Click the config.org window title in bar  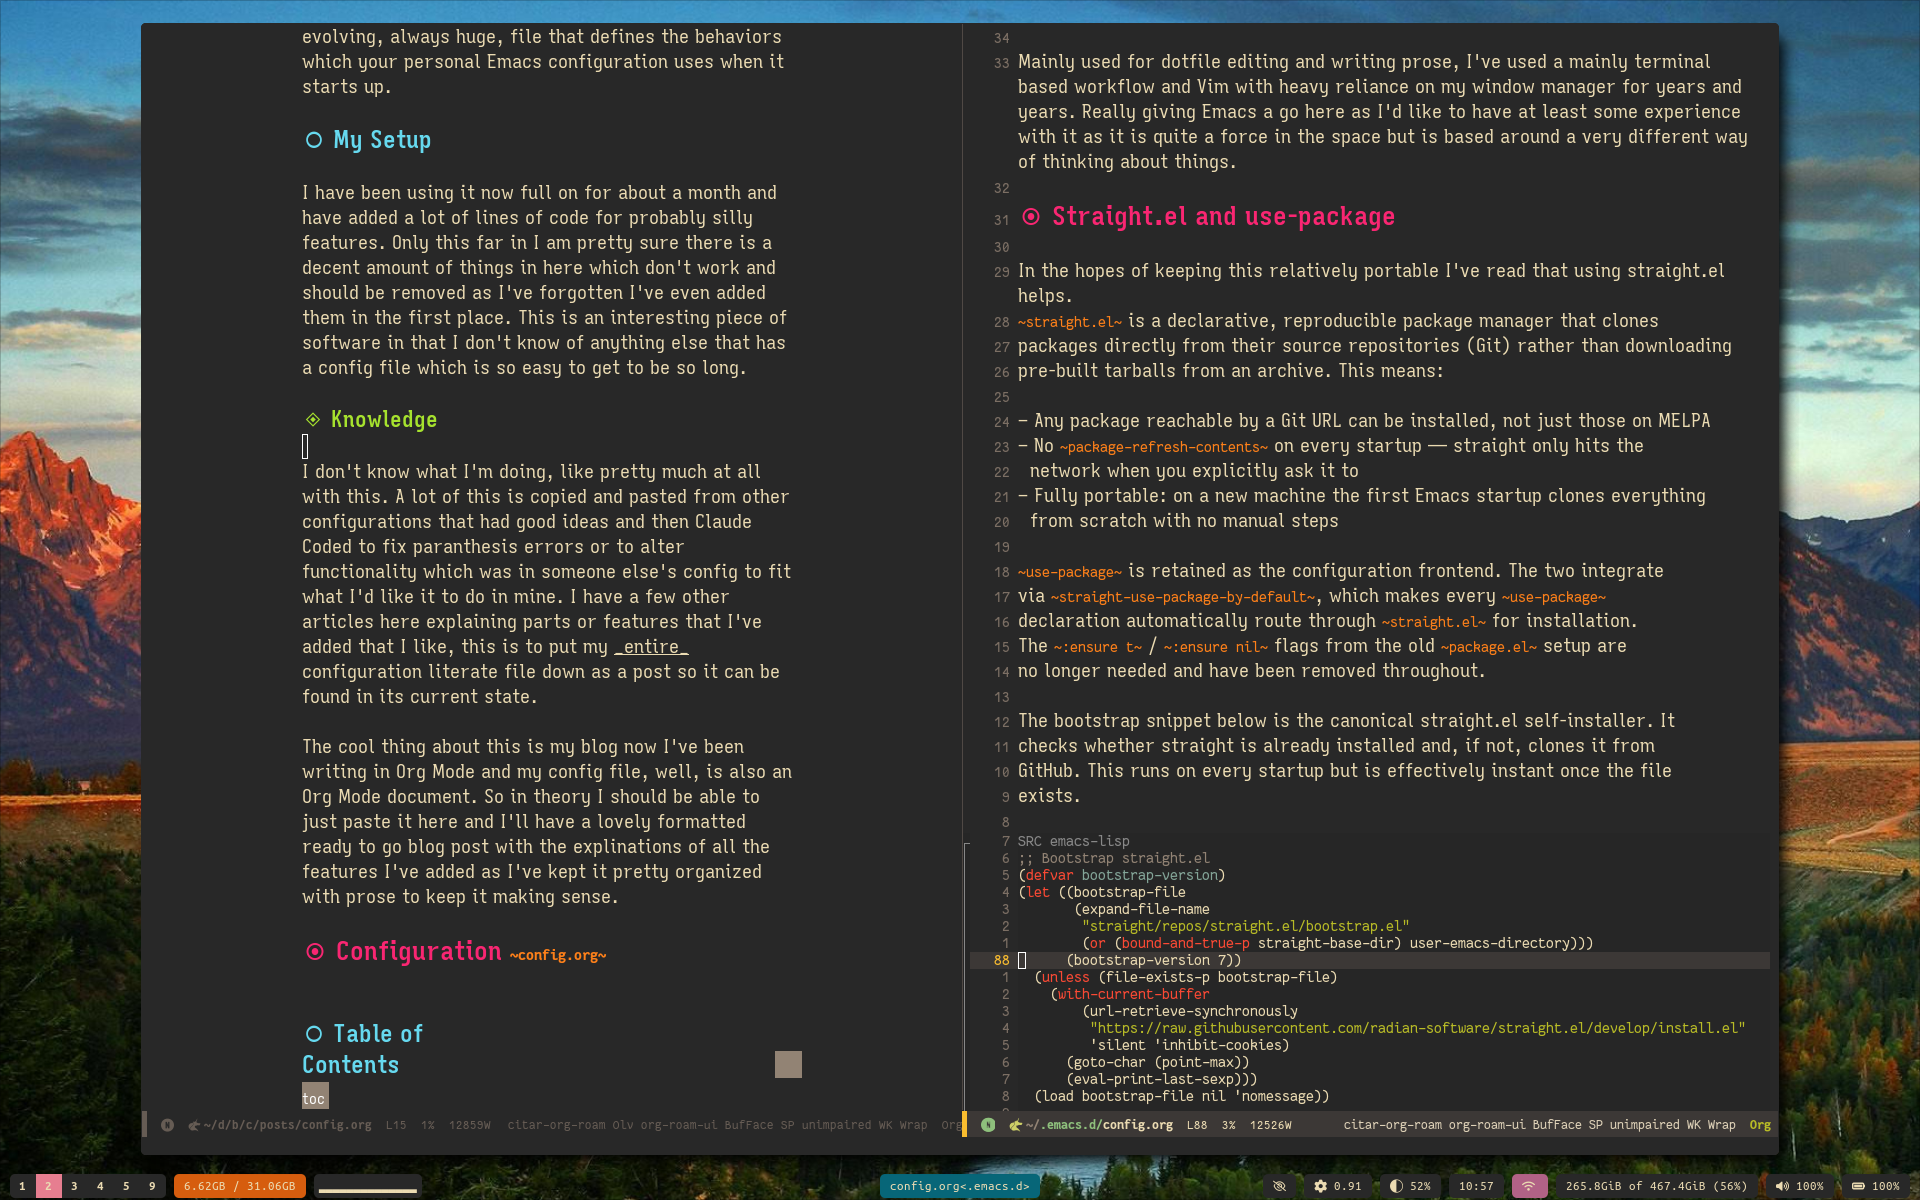point(959,1186)
